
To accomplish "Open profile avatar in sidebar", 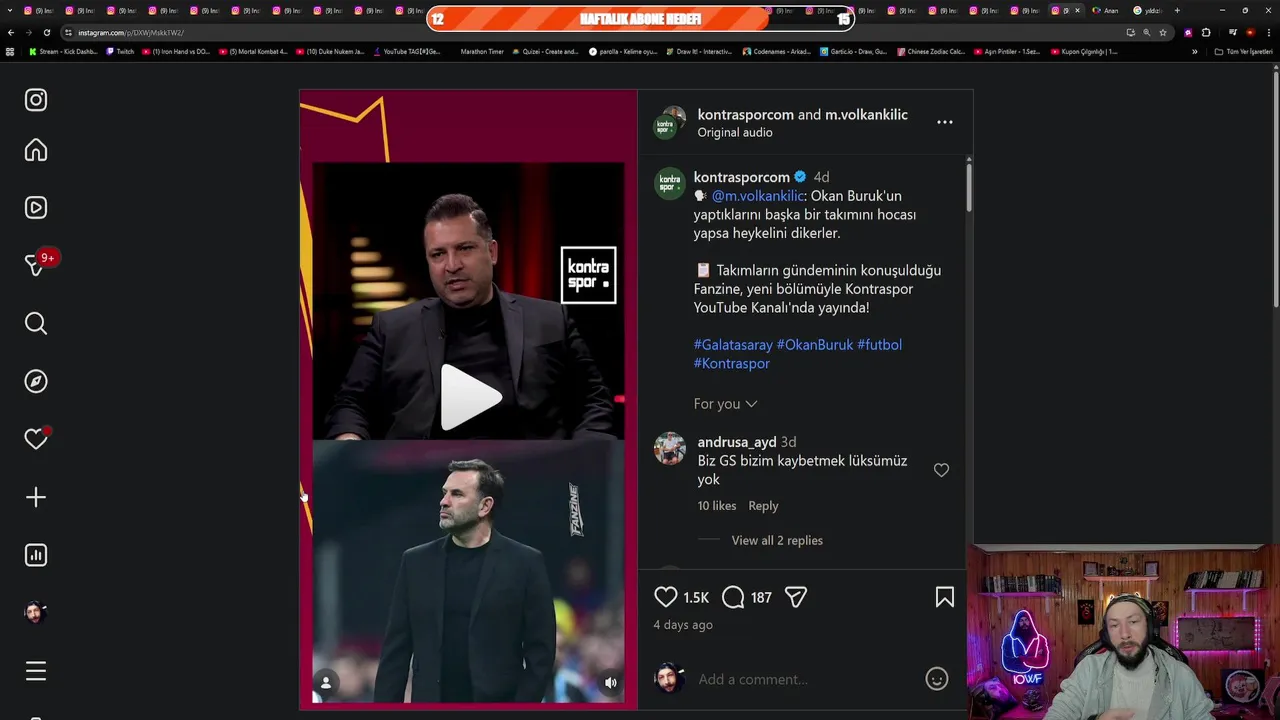I will (36, 613).
